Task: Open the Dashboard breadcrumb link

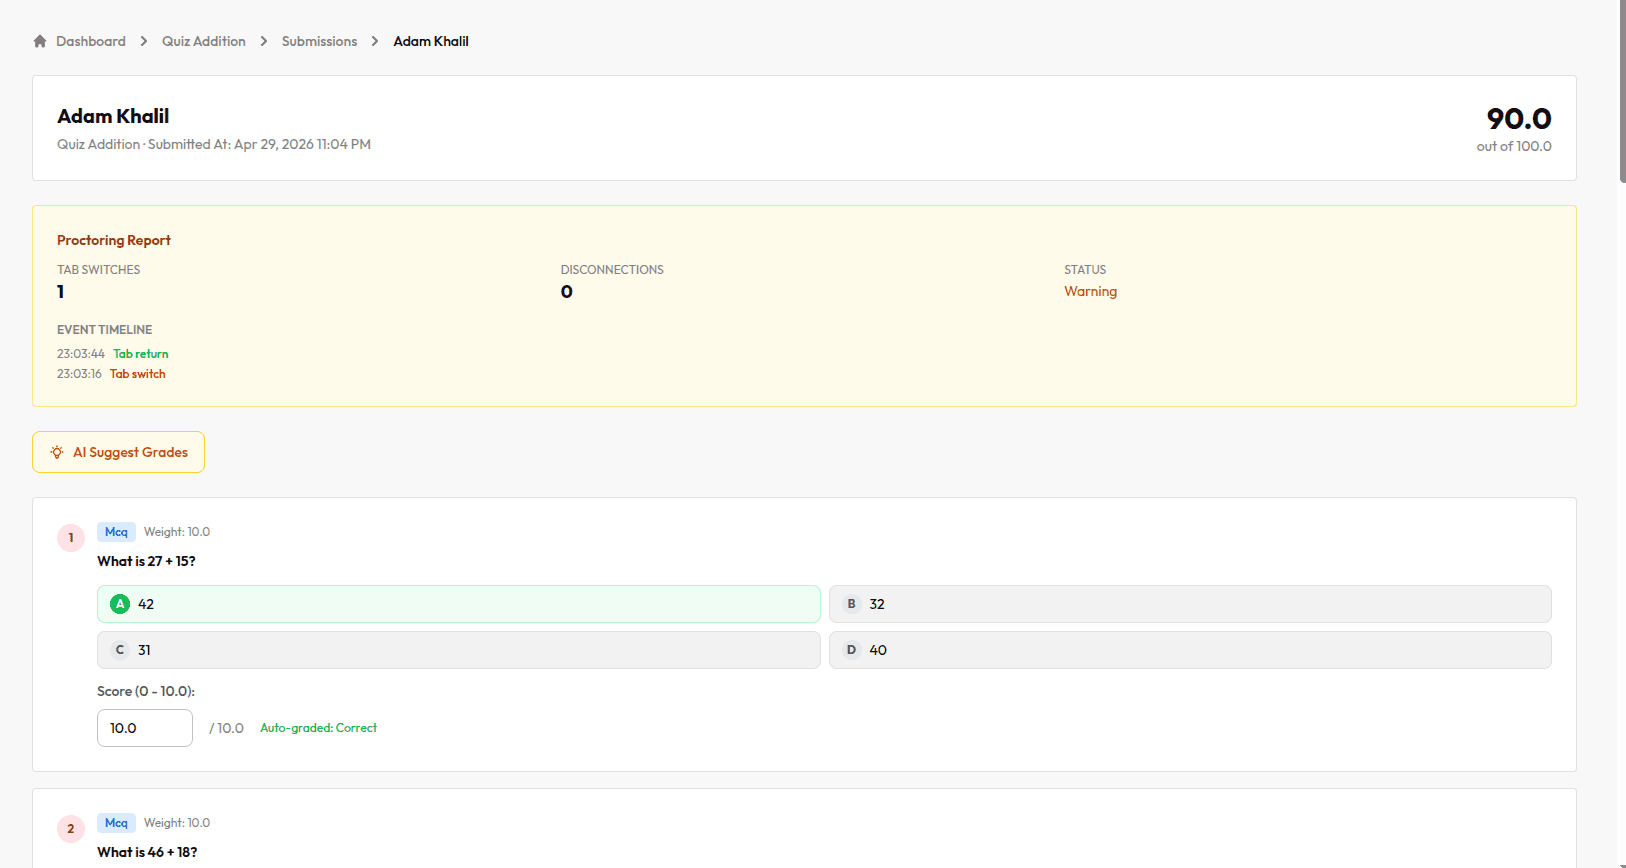Action: (x=91, y=41)
